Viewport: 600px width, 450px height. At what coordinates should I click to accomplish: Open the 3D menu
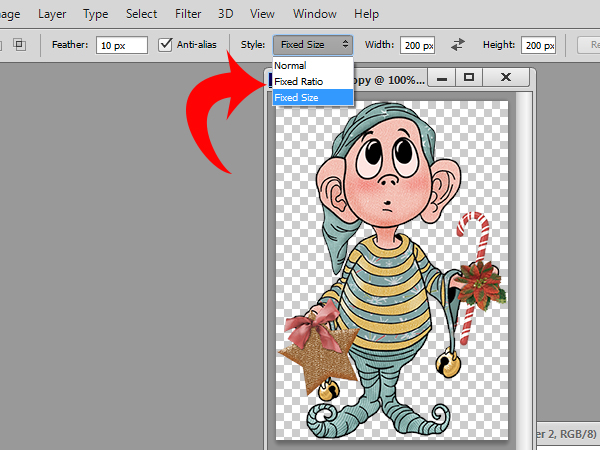coord(225,14)
